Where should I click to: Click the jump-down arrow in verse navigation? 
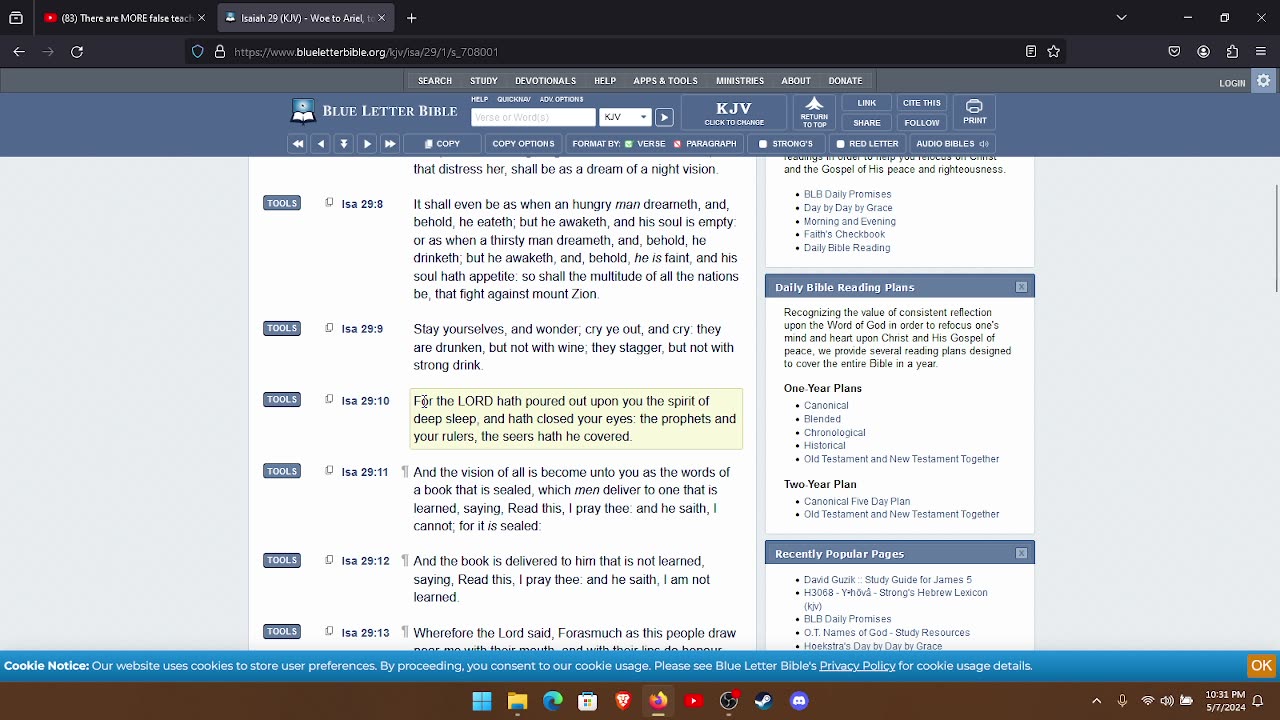344,144
